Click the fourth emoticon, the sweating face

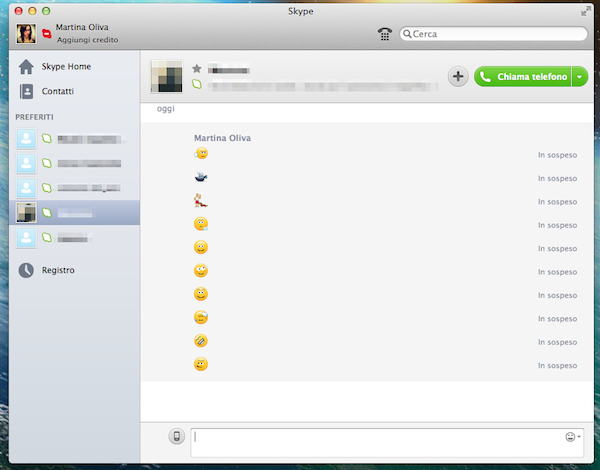[201, 224]
